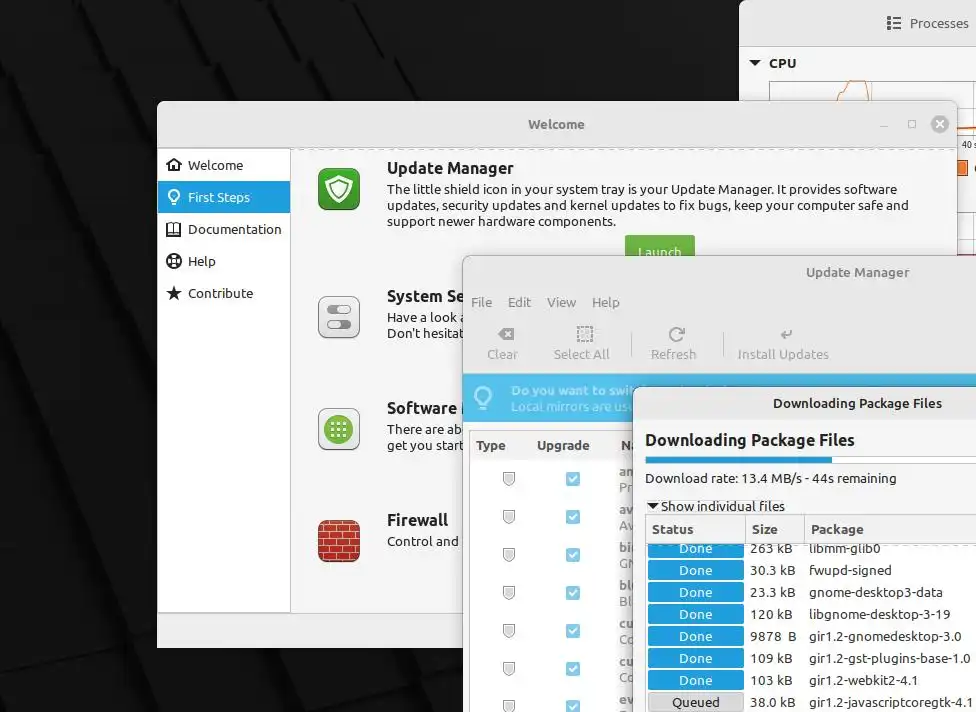Click the Select All toolbar icon

(x=584, y=334)
